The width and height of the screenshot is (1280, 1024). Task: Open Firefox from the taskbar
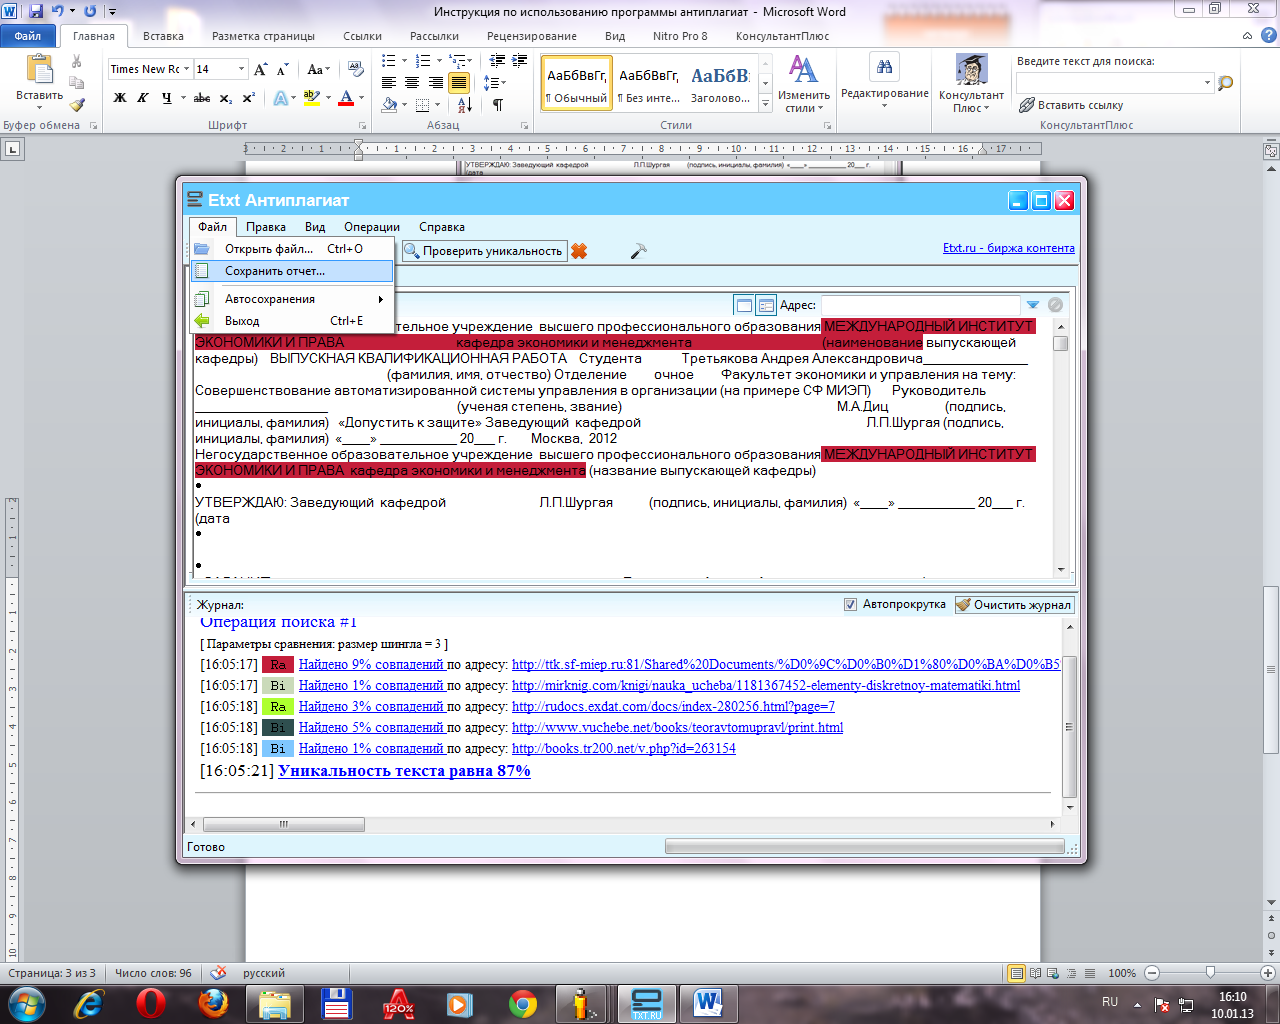tap(212, 1003)
